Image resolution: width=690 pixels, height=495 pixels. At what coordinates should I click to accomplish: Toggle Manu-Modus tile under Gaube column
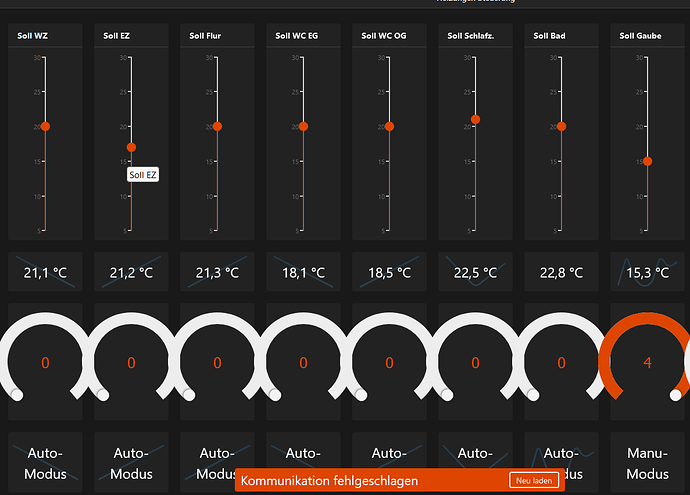point(647,462)
